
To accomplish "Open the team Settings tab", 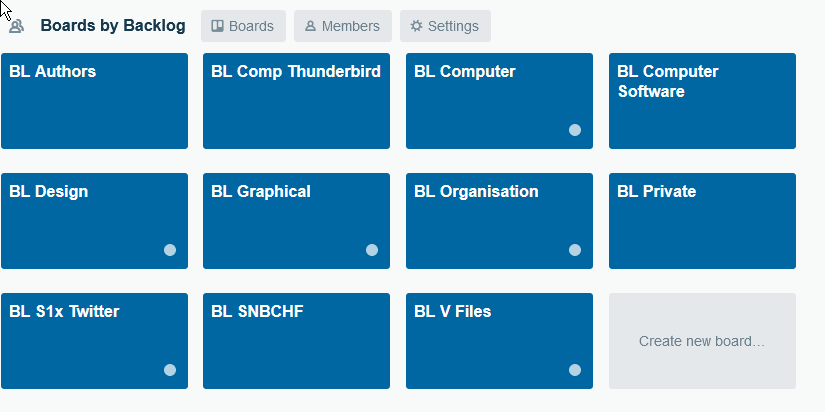I will click(445, 26).
